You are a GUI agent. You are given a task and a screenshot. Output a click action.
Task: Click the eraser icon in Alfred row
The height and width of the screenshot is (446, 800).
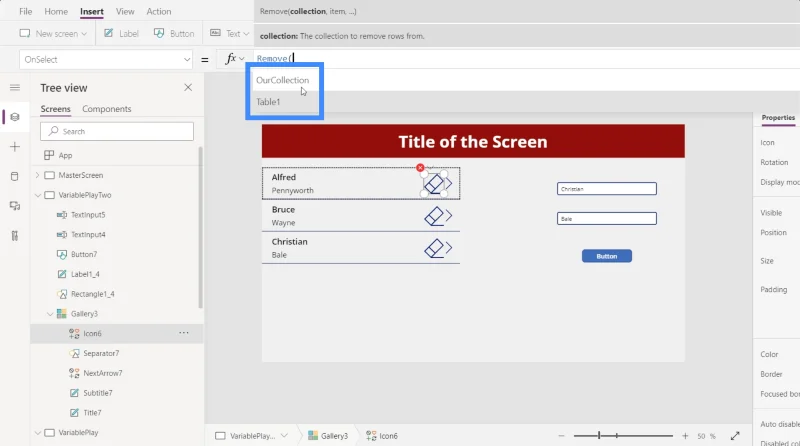[434, 184]
